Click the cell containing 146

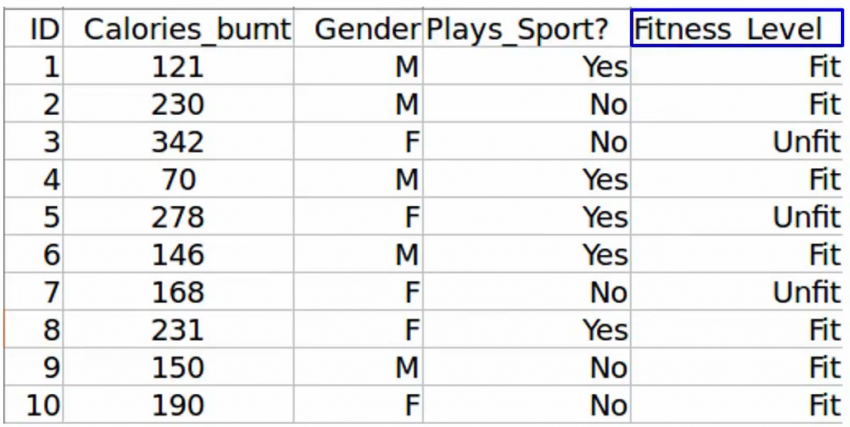tap(179, 255)
